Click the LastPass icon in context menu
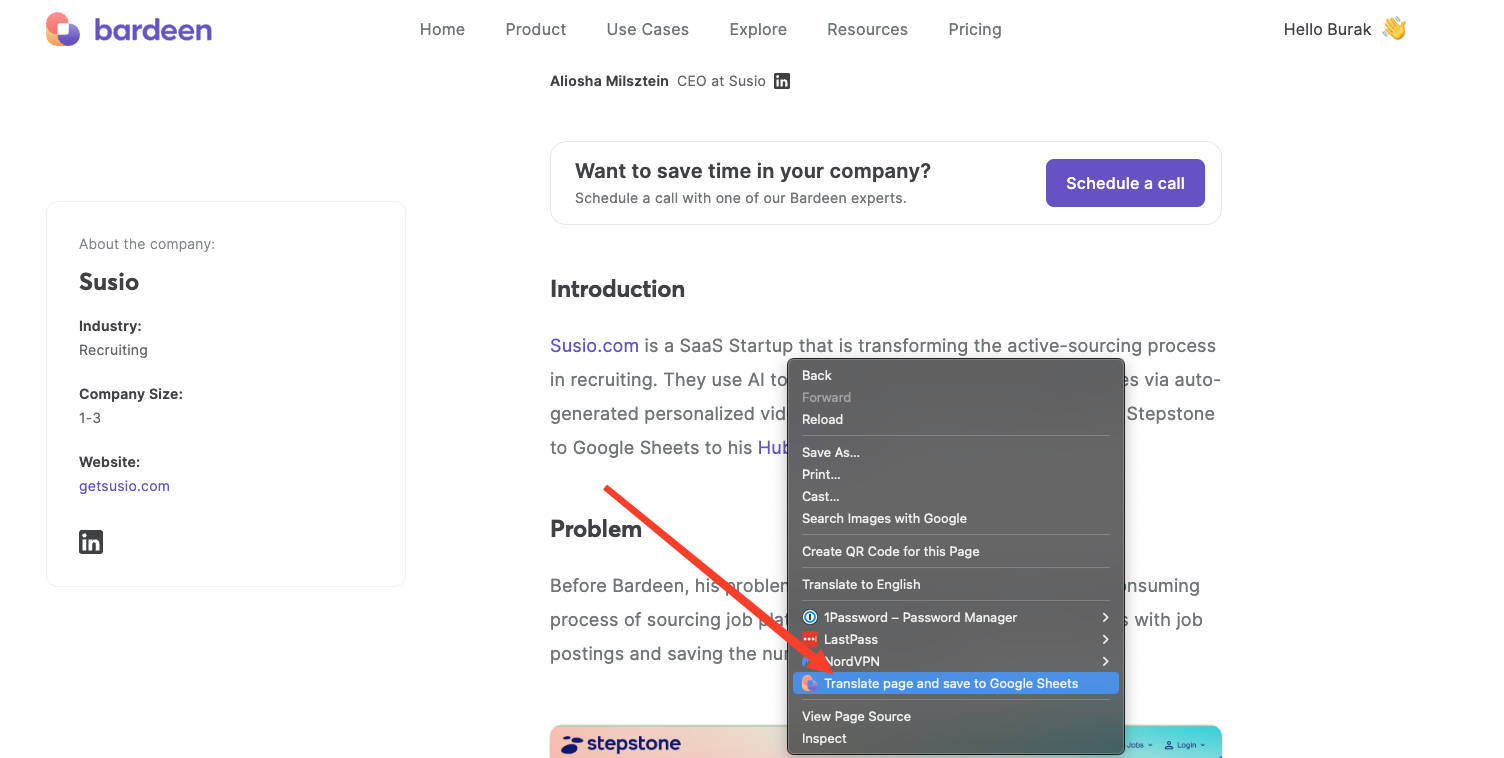This screenshot has height=758, width=1504. (x=810, y=640)
